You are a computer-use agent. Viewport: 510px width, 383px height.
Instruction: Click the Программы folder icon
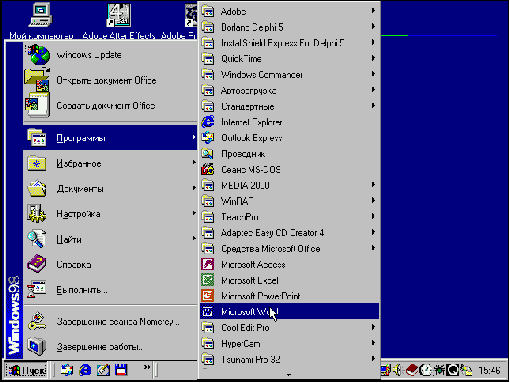coord(37,138)
